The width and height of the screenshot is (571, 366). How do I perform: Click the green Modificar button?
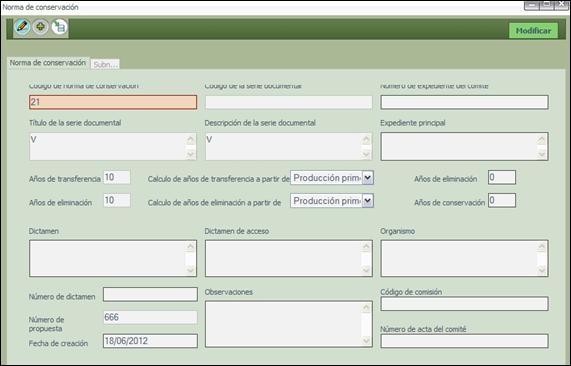[533, 31]
